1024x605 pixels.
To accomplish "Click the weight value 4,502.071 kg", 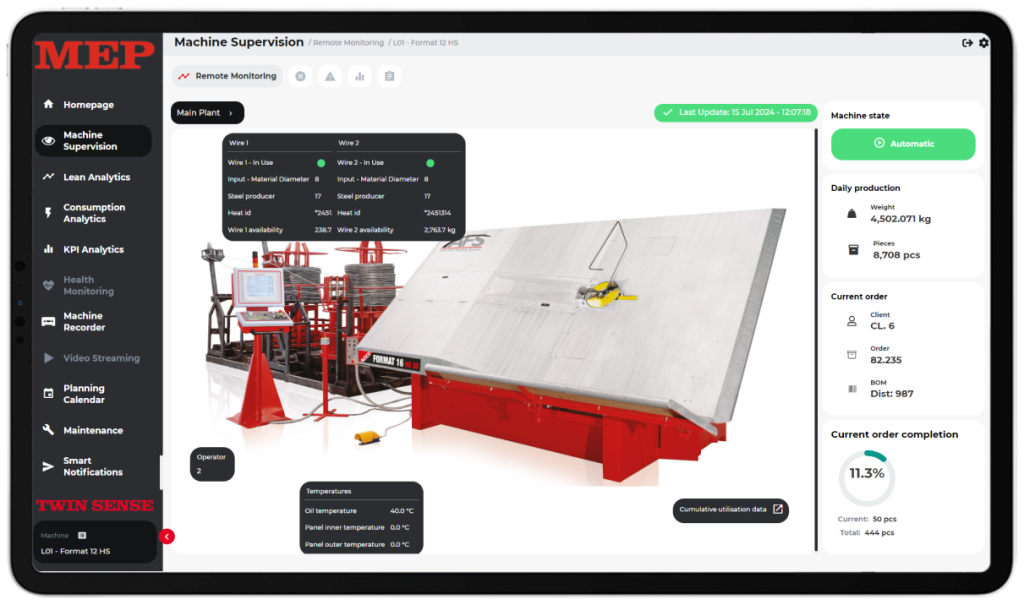I will 901,220.
